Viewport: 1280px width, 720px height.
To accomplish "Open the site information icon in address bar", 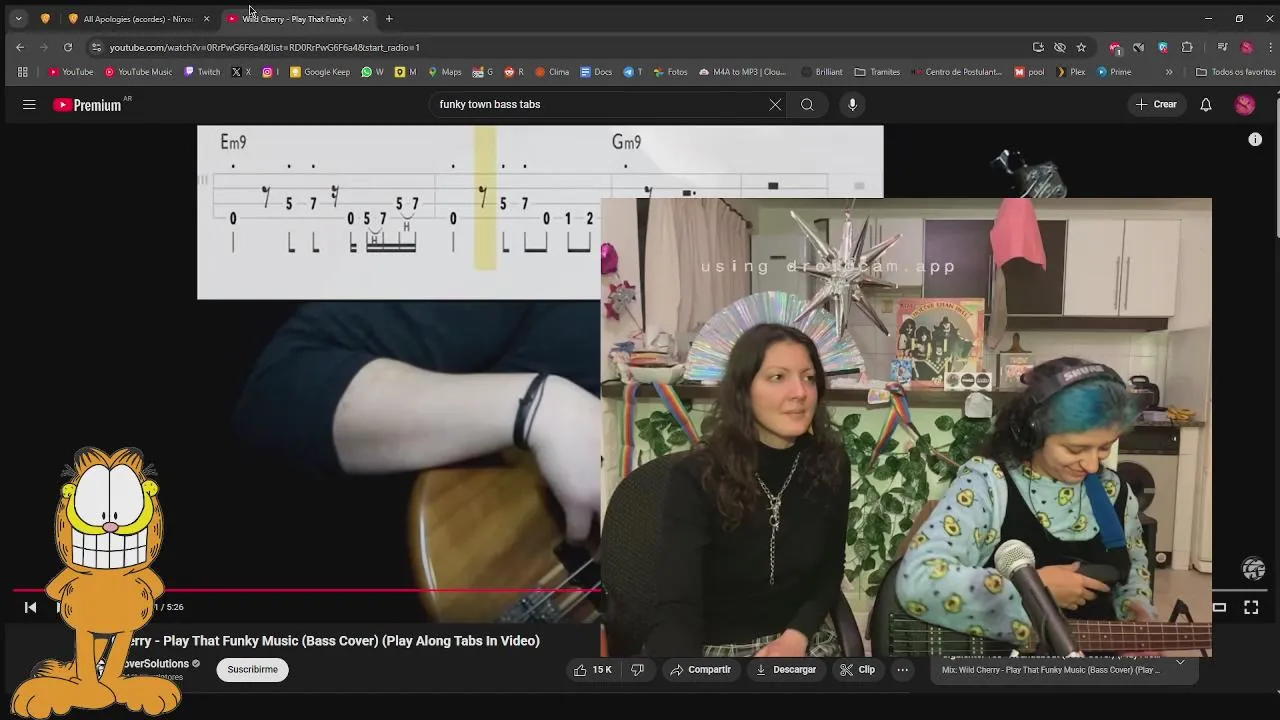I will click(96, 47).
